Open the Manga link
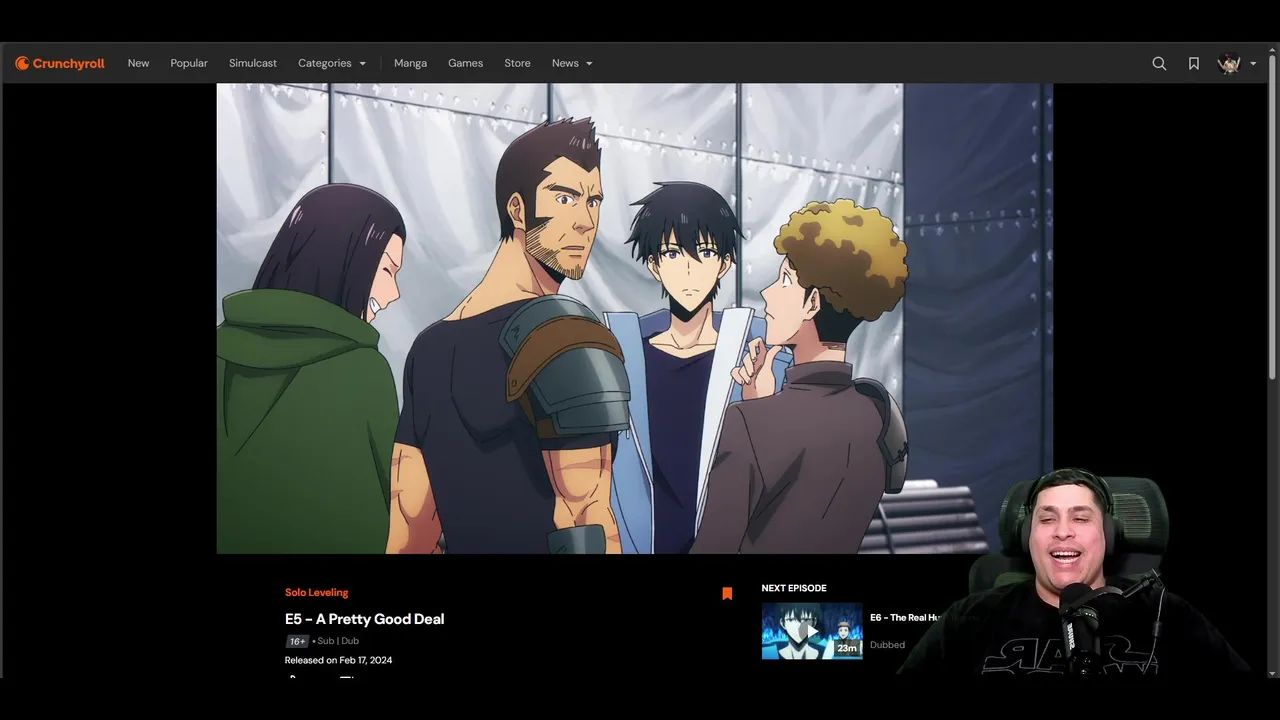1280x720 pixels. click(x=410, y=63)
